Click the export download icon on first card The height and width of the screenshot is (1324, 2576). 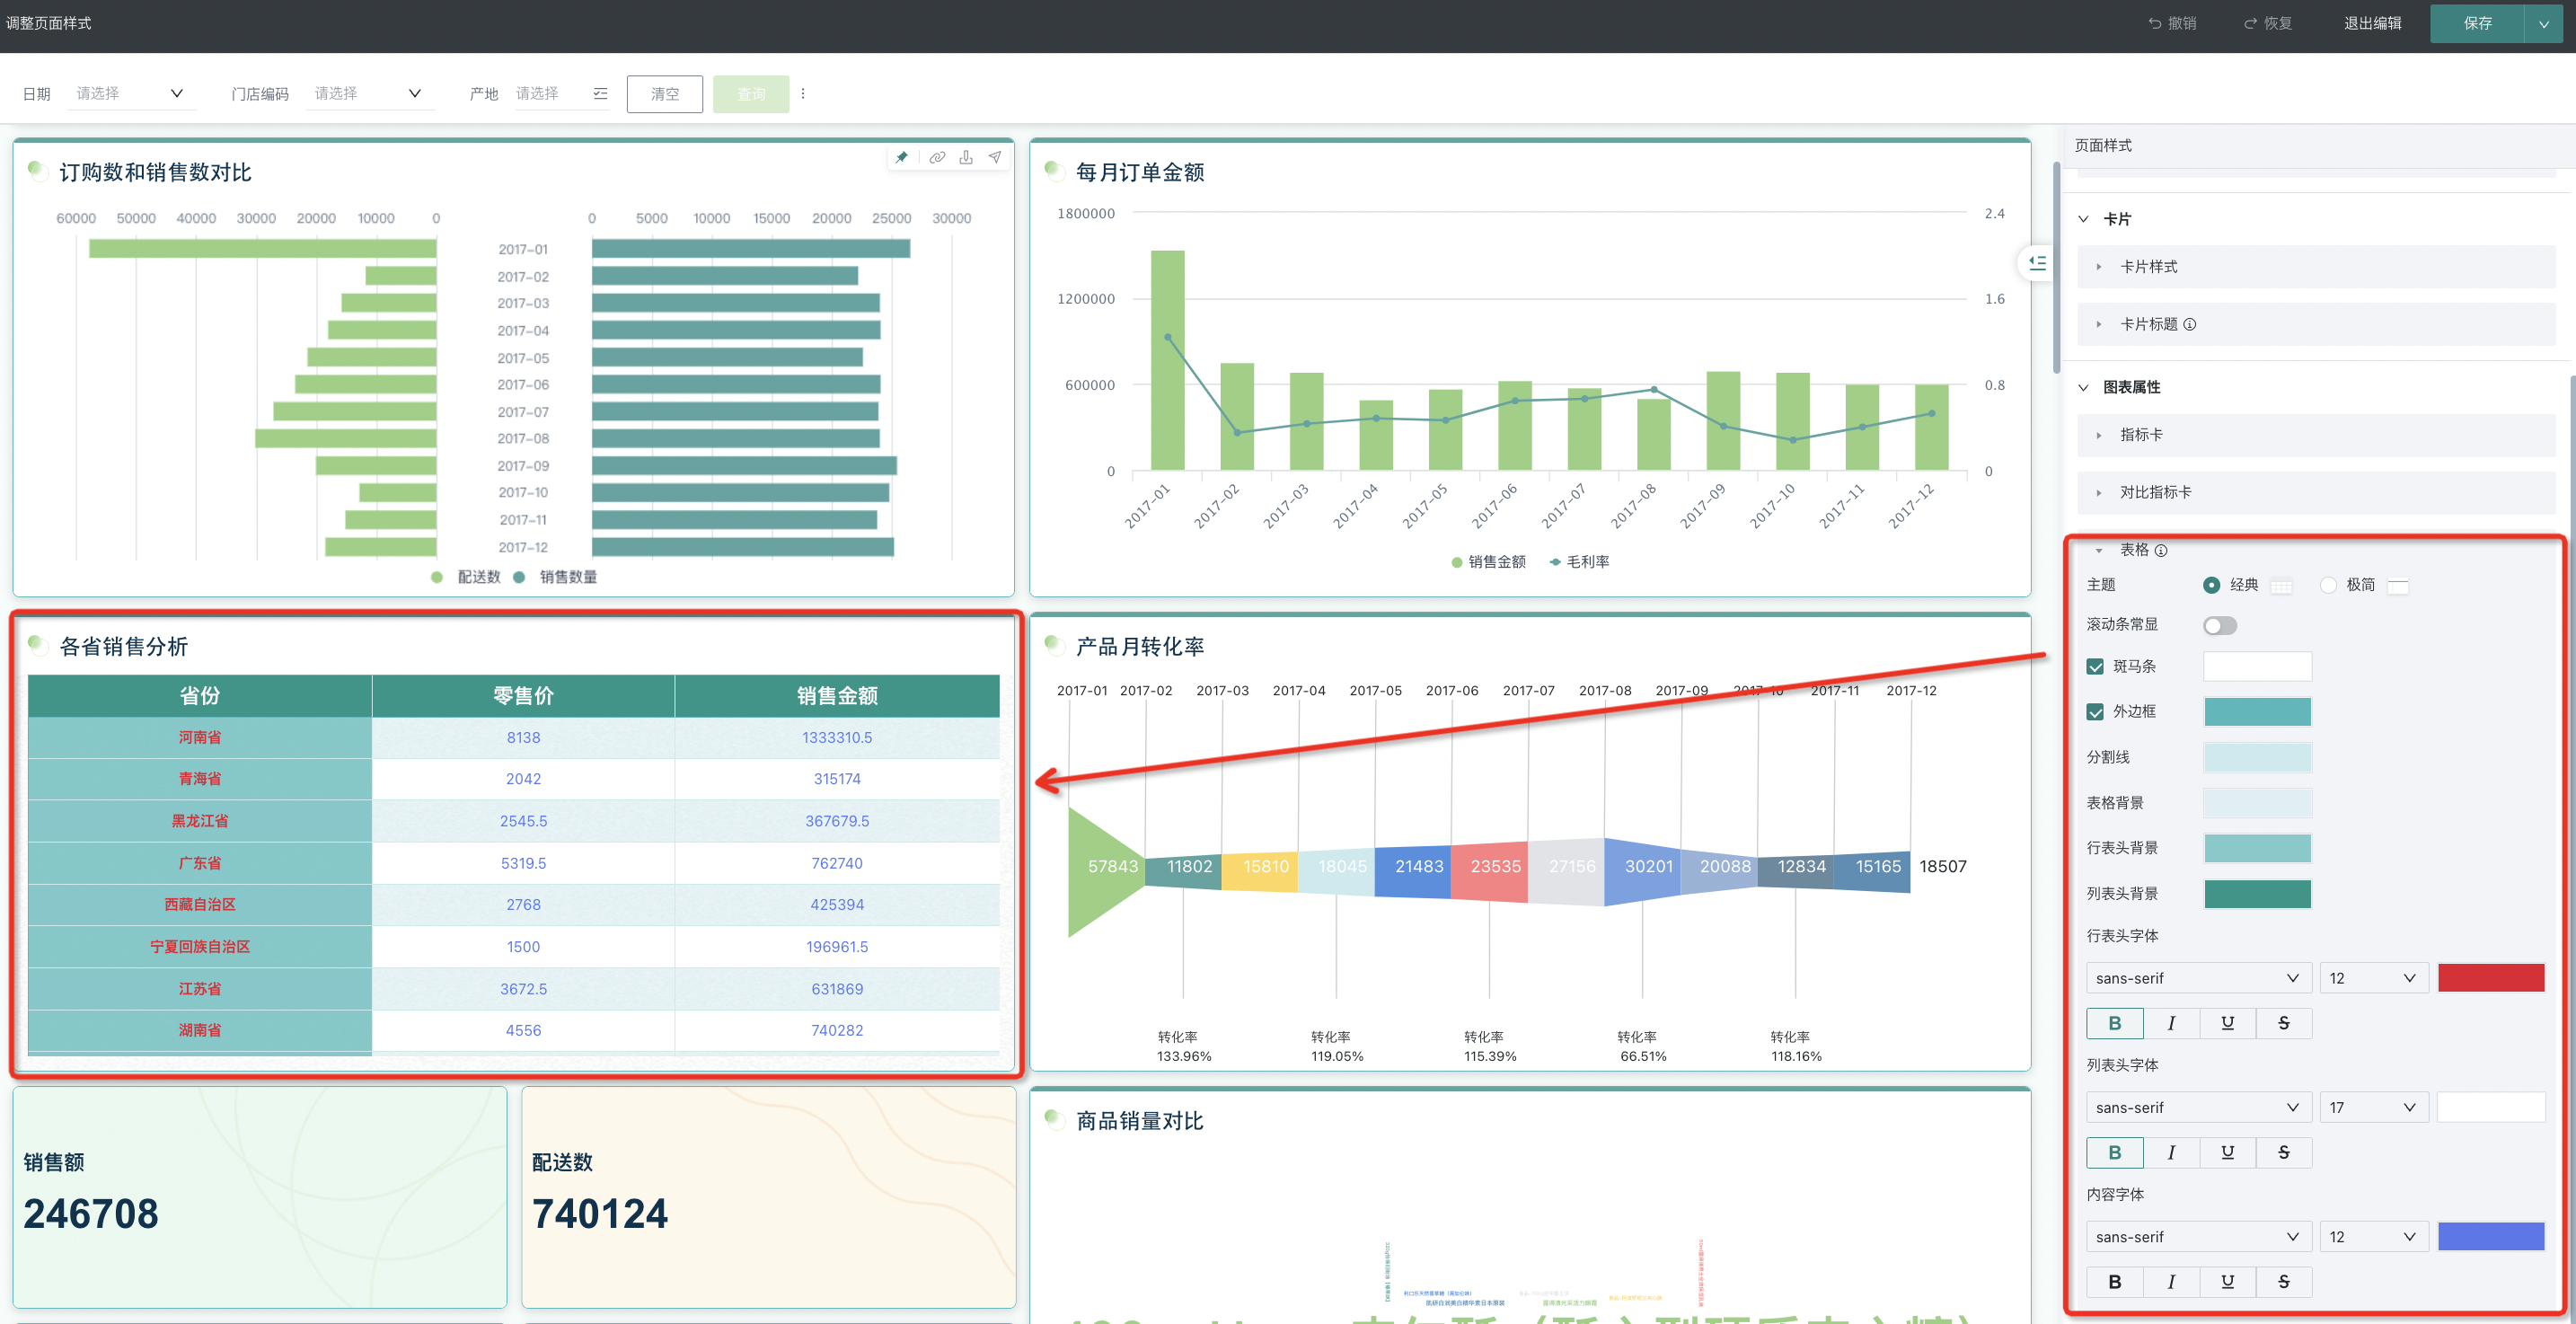pos(965,157)
